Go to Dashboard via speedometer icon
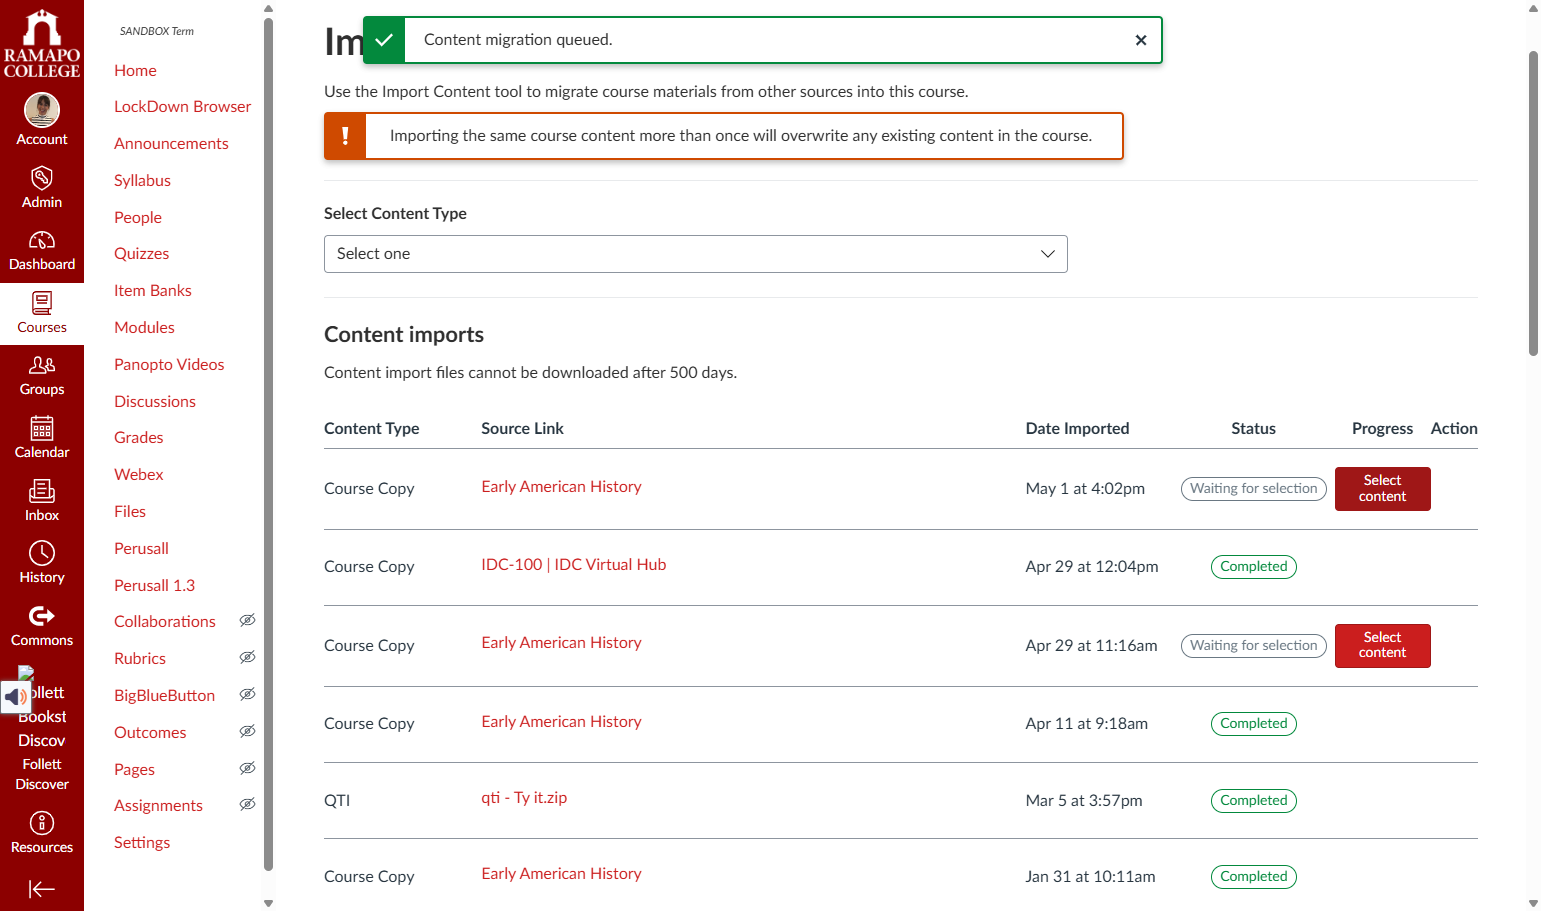The height and width of the screenshot is (911, 1541). (42, 250)
